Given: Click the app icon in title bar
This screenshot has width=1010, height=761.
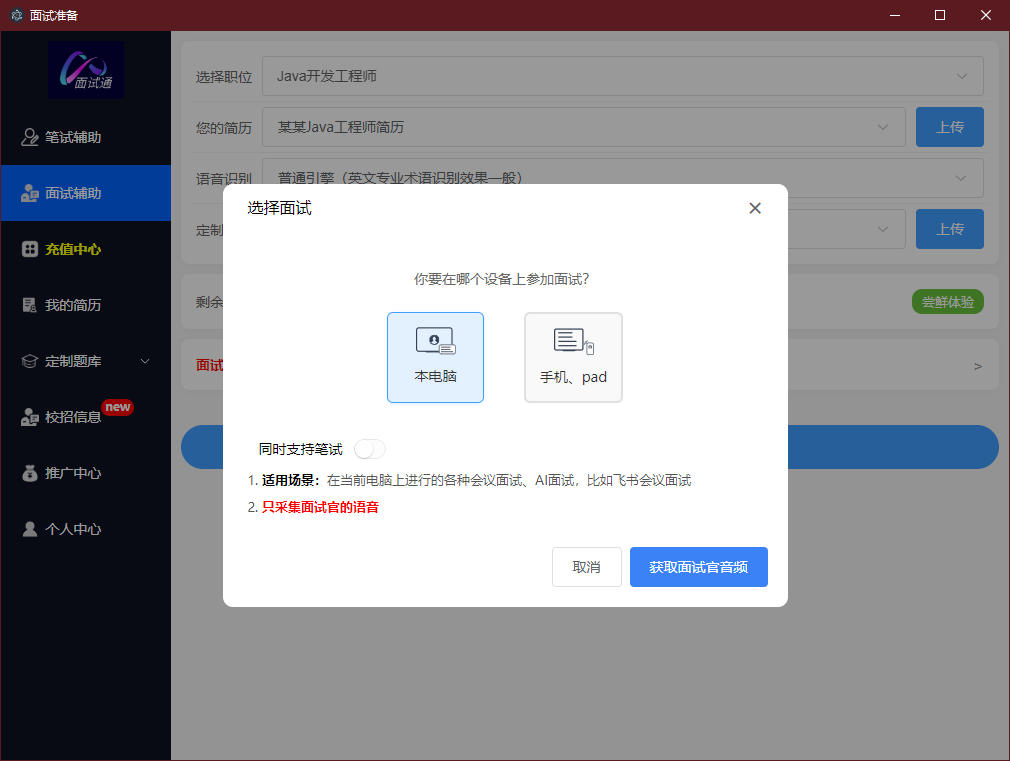Looking at the screenshot, I should click(17, 15).
